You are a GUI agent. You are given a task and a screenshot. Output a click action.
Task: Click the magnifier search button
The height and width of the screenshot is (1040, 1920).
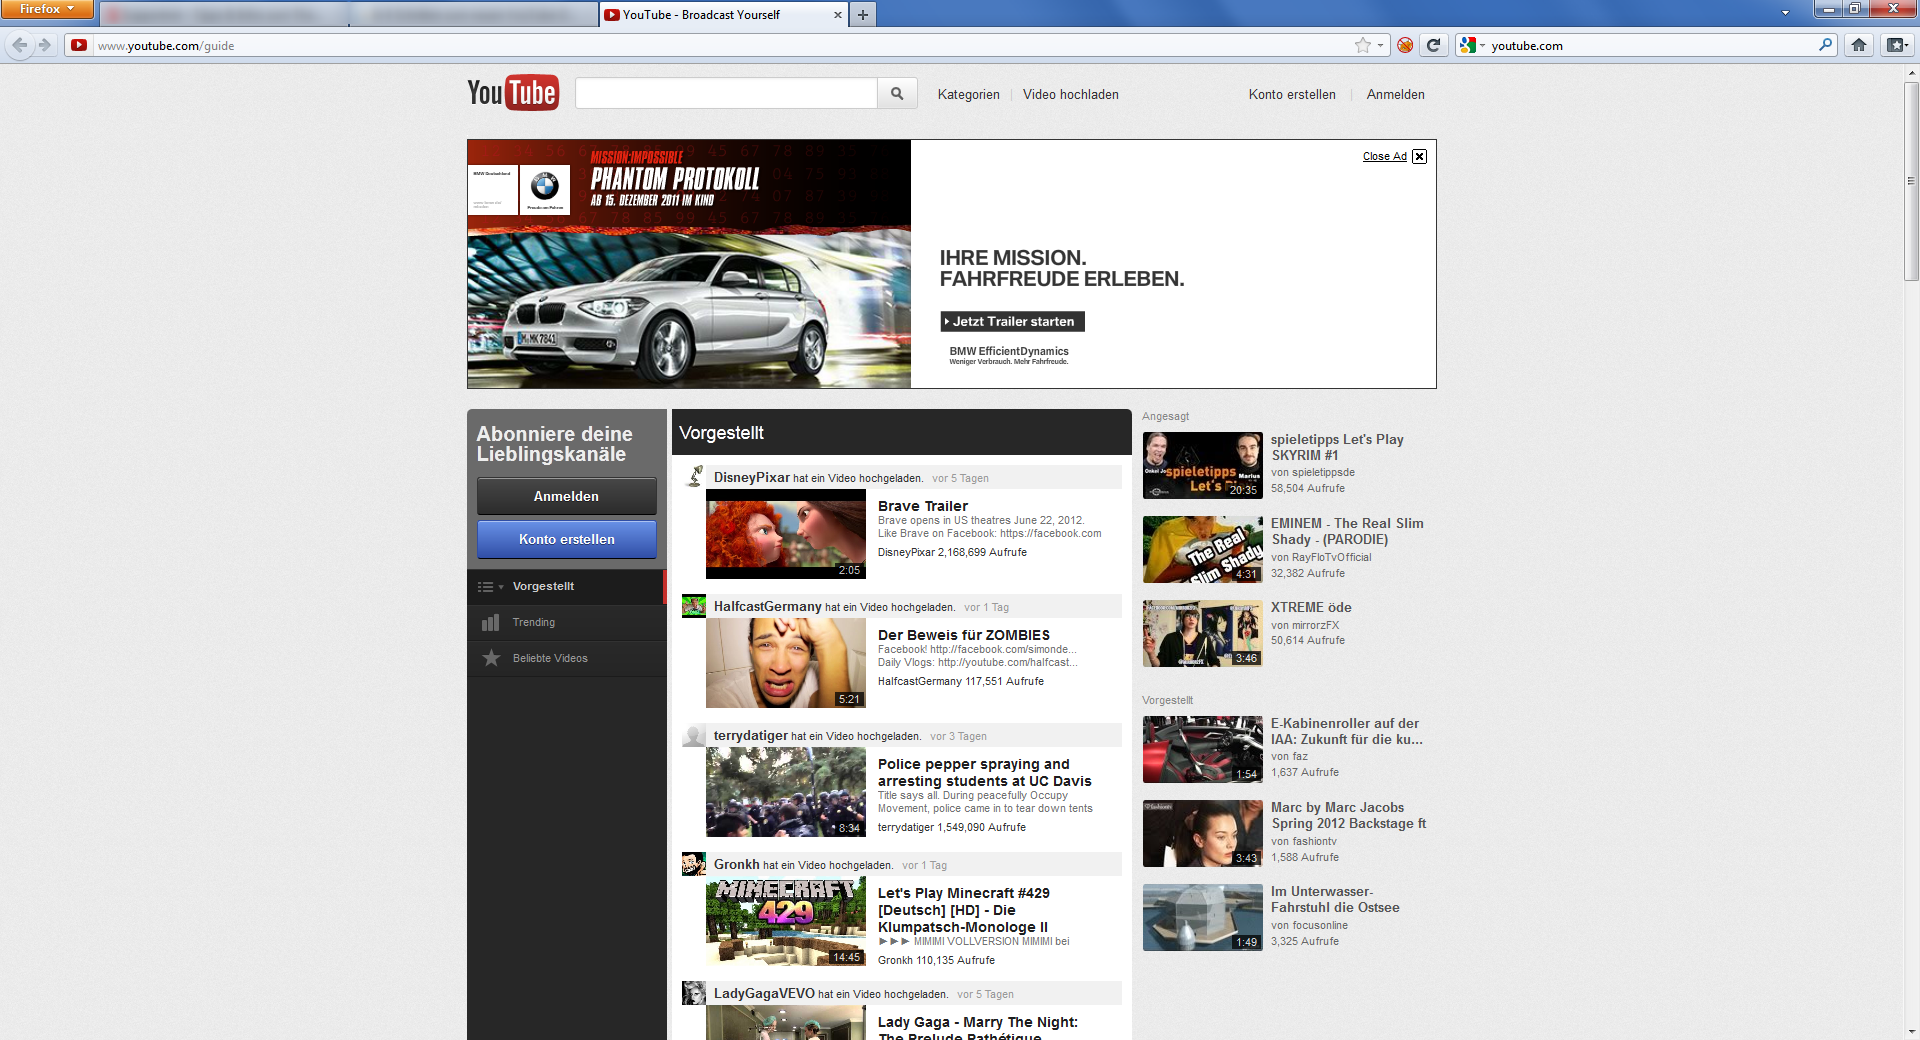click(897, 94)
